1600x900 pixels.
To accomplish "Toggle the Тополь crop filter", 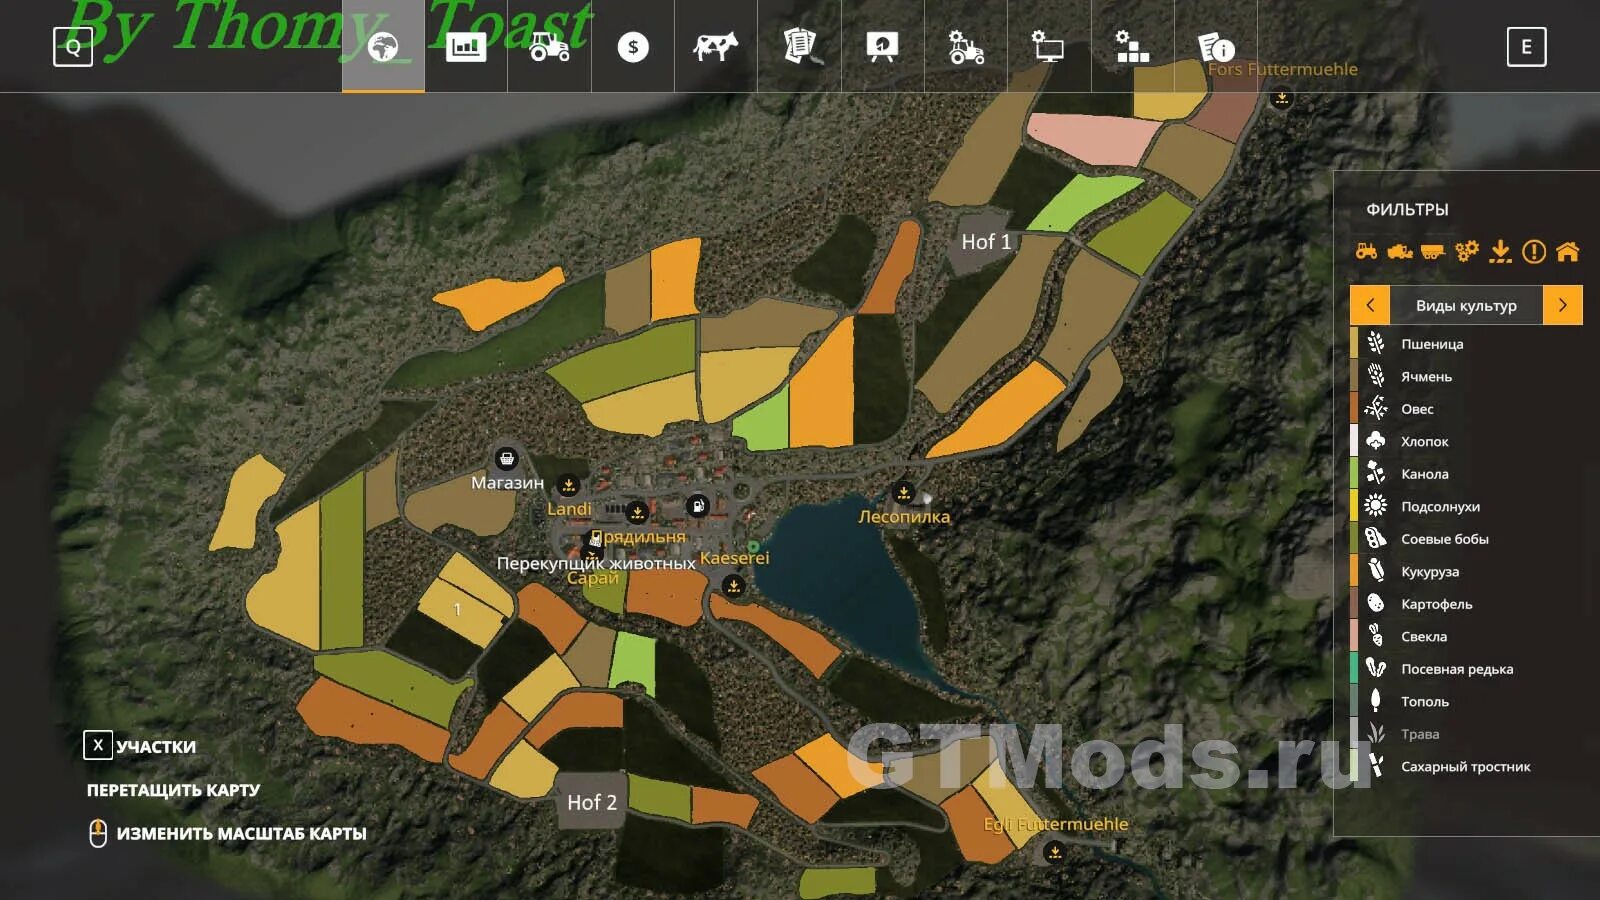I will (x=1467, y=701).
